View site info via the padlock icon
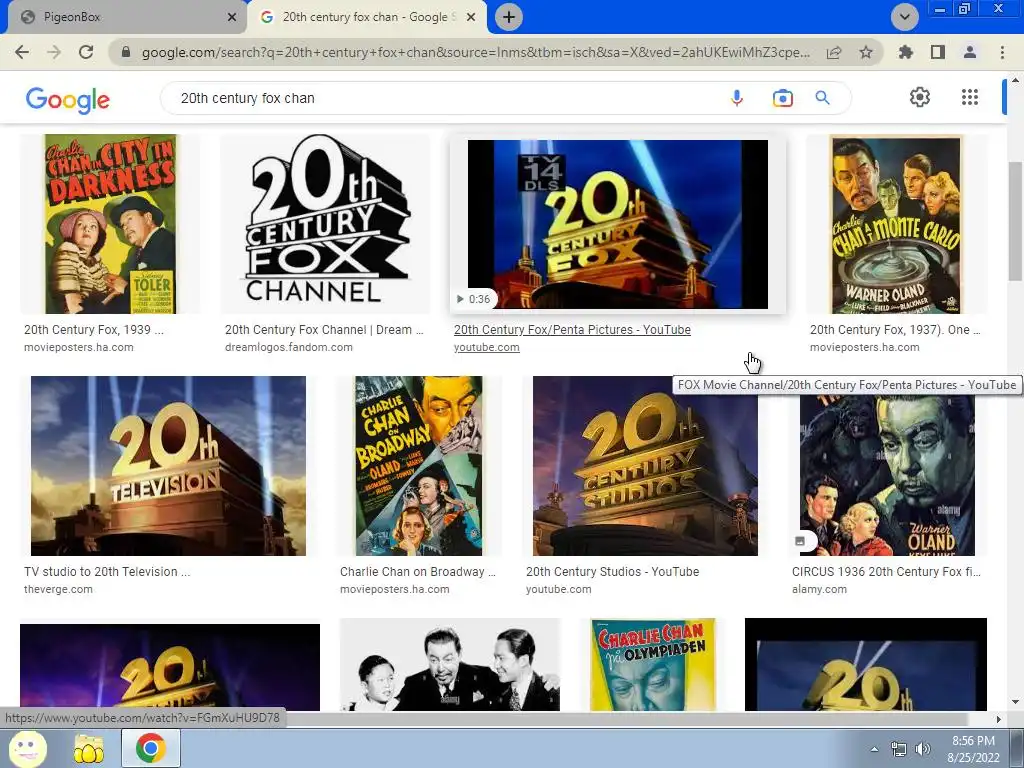The image size is (1024, 768). coord(126,52)
